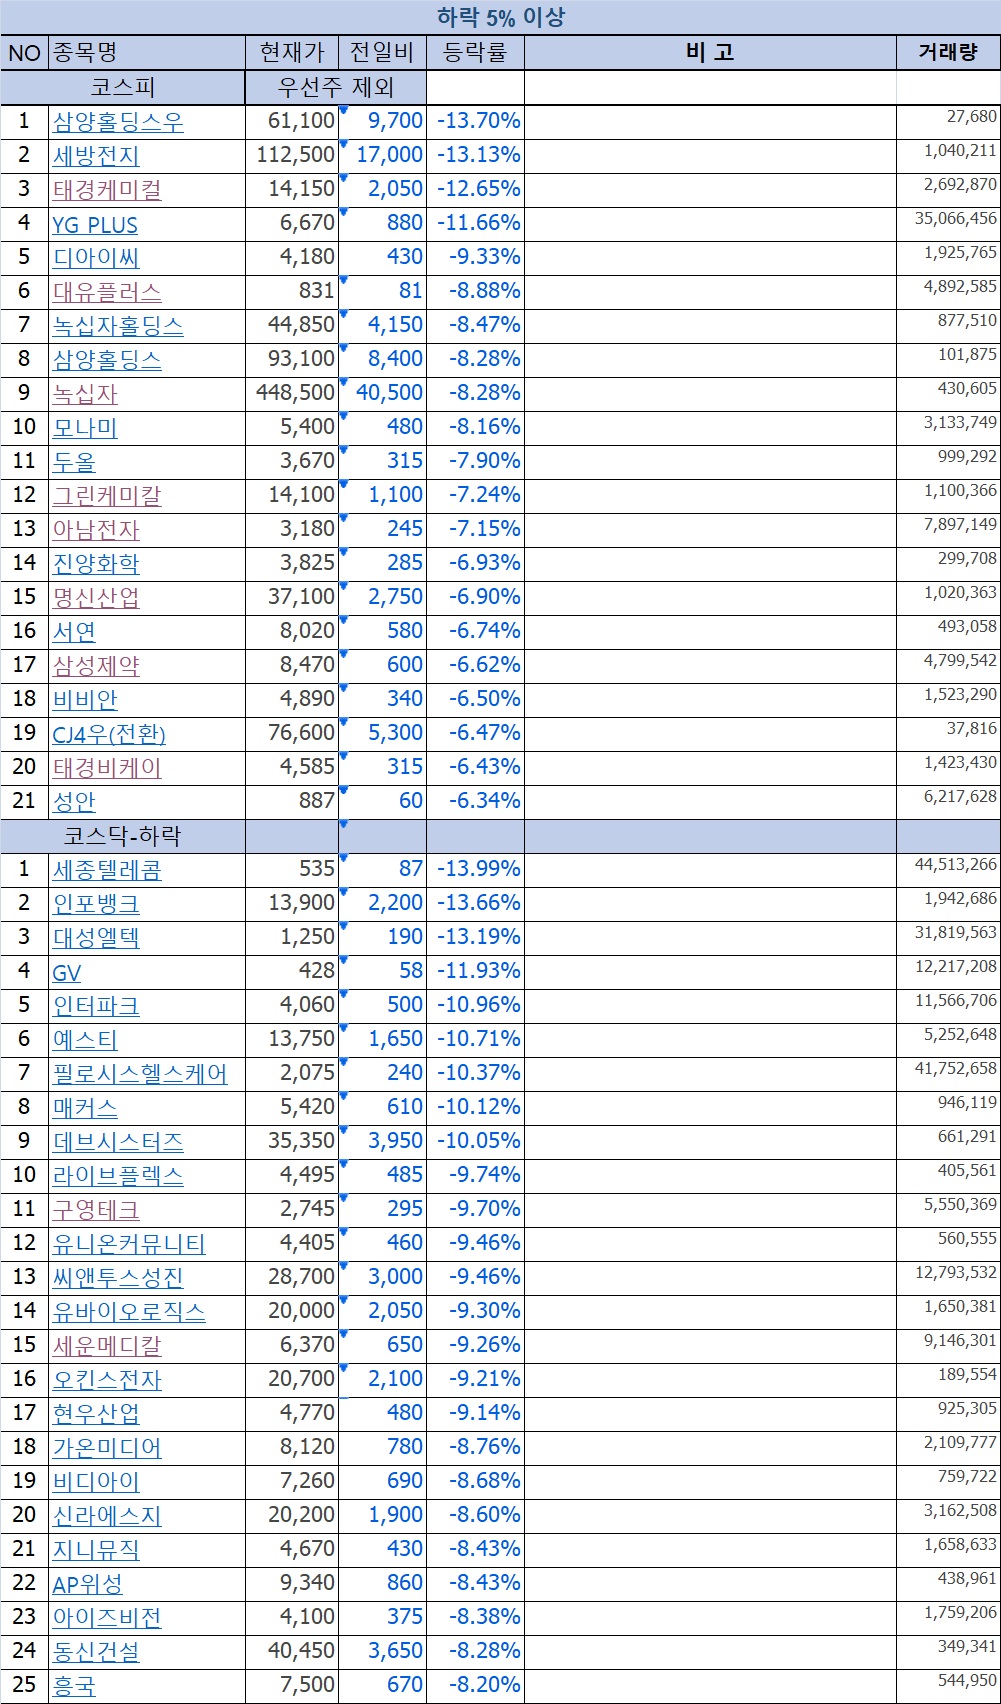The image size is (1001, 1704).
Task: Open the 세방전지 stock link
Action: (x=96, y=156)
